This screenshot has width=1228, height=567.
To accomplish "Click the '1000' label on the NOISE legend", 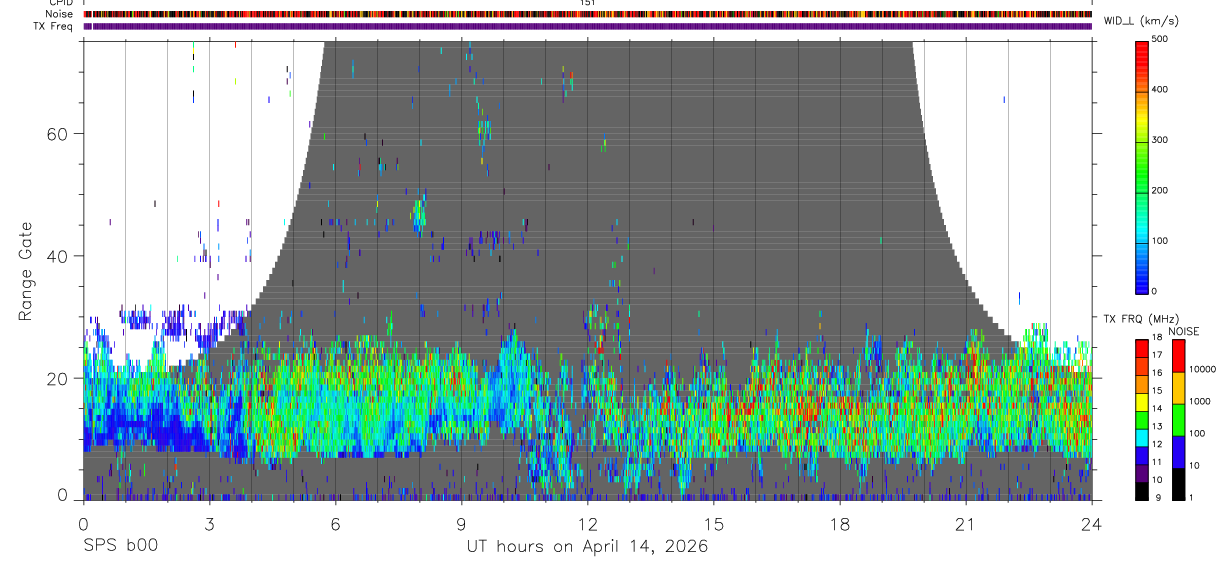I will 1200,401.
